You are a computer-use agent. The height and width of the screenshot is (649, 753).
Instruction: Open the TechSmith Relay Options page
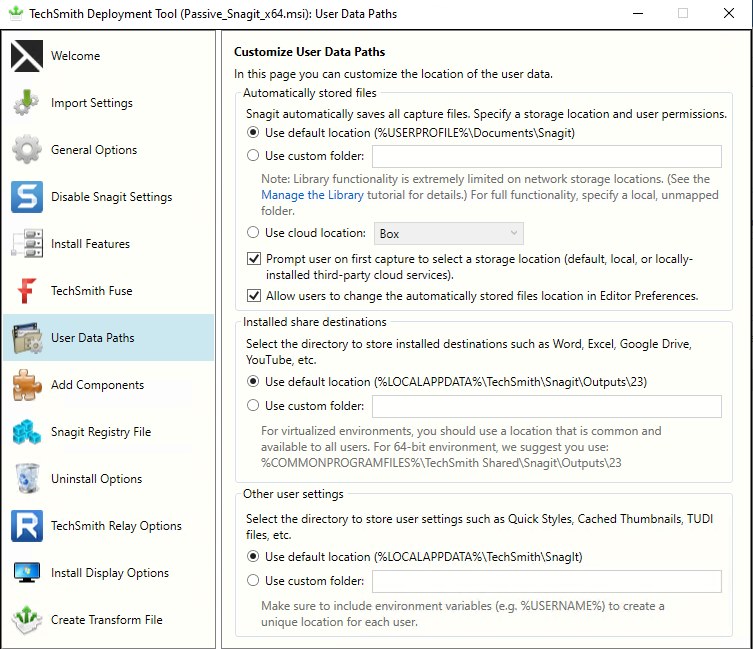coord(116,526)
